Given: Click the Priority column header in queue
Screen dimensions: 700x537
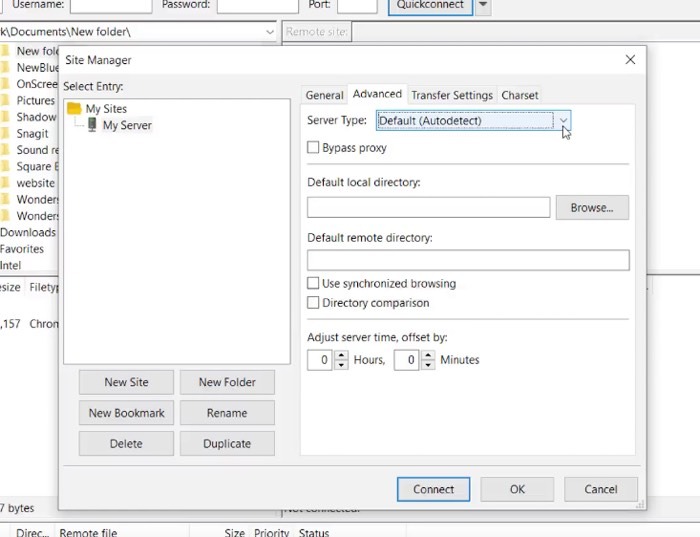Looking at the screenshot, I should click(271, 532).
